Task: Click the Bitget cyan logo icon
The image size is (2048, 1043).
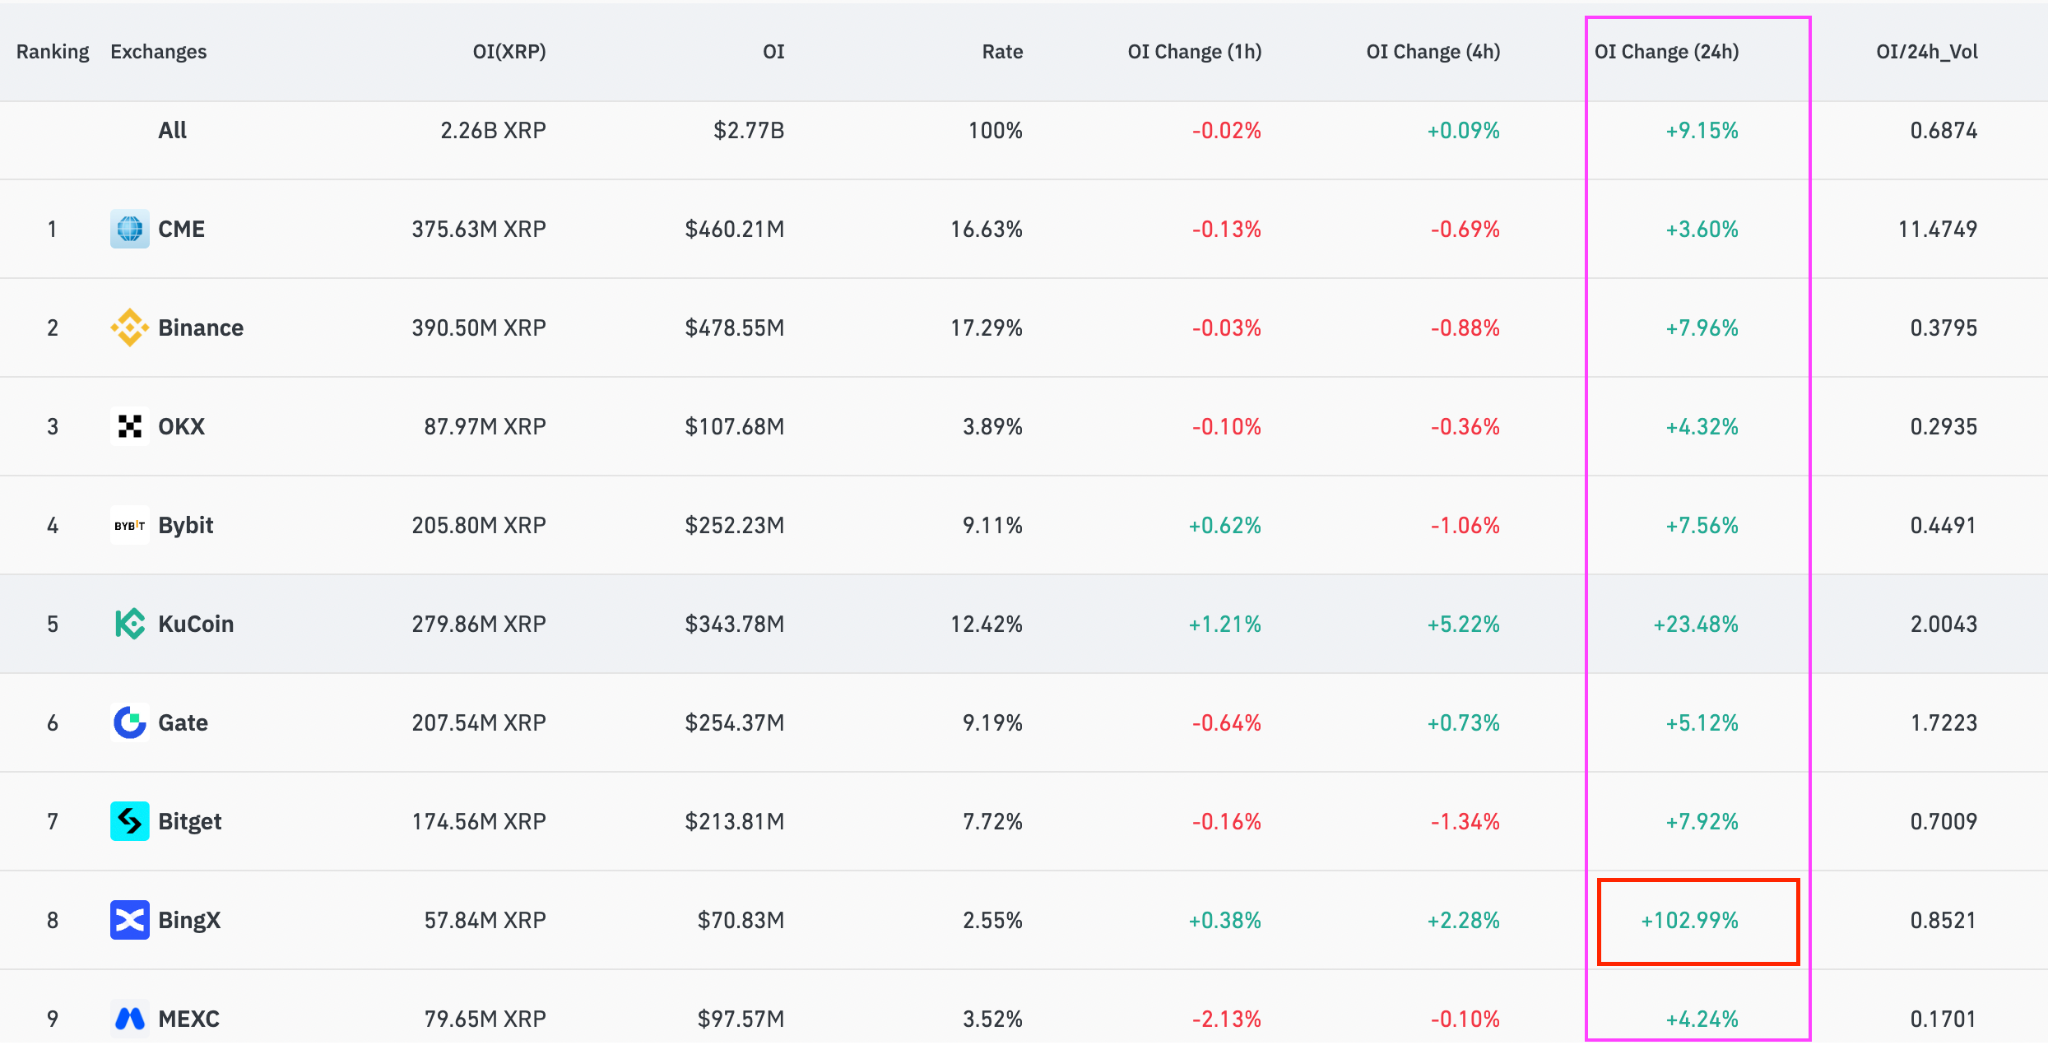Action: pyautogui.click(x=129, y=821)
